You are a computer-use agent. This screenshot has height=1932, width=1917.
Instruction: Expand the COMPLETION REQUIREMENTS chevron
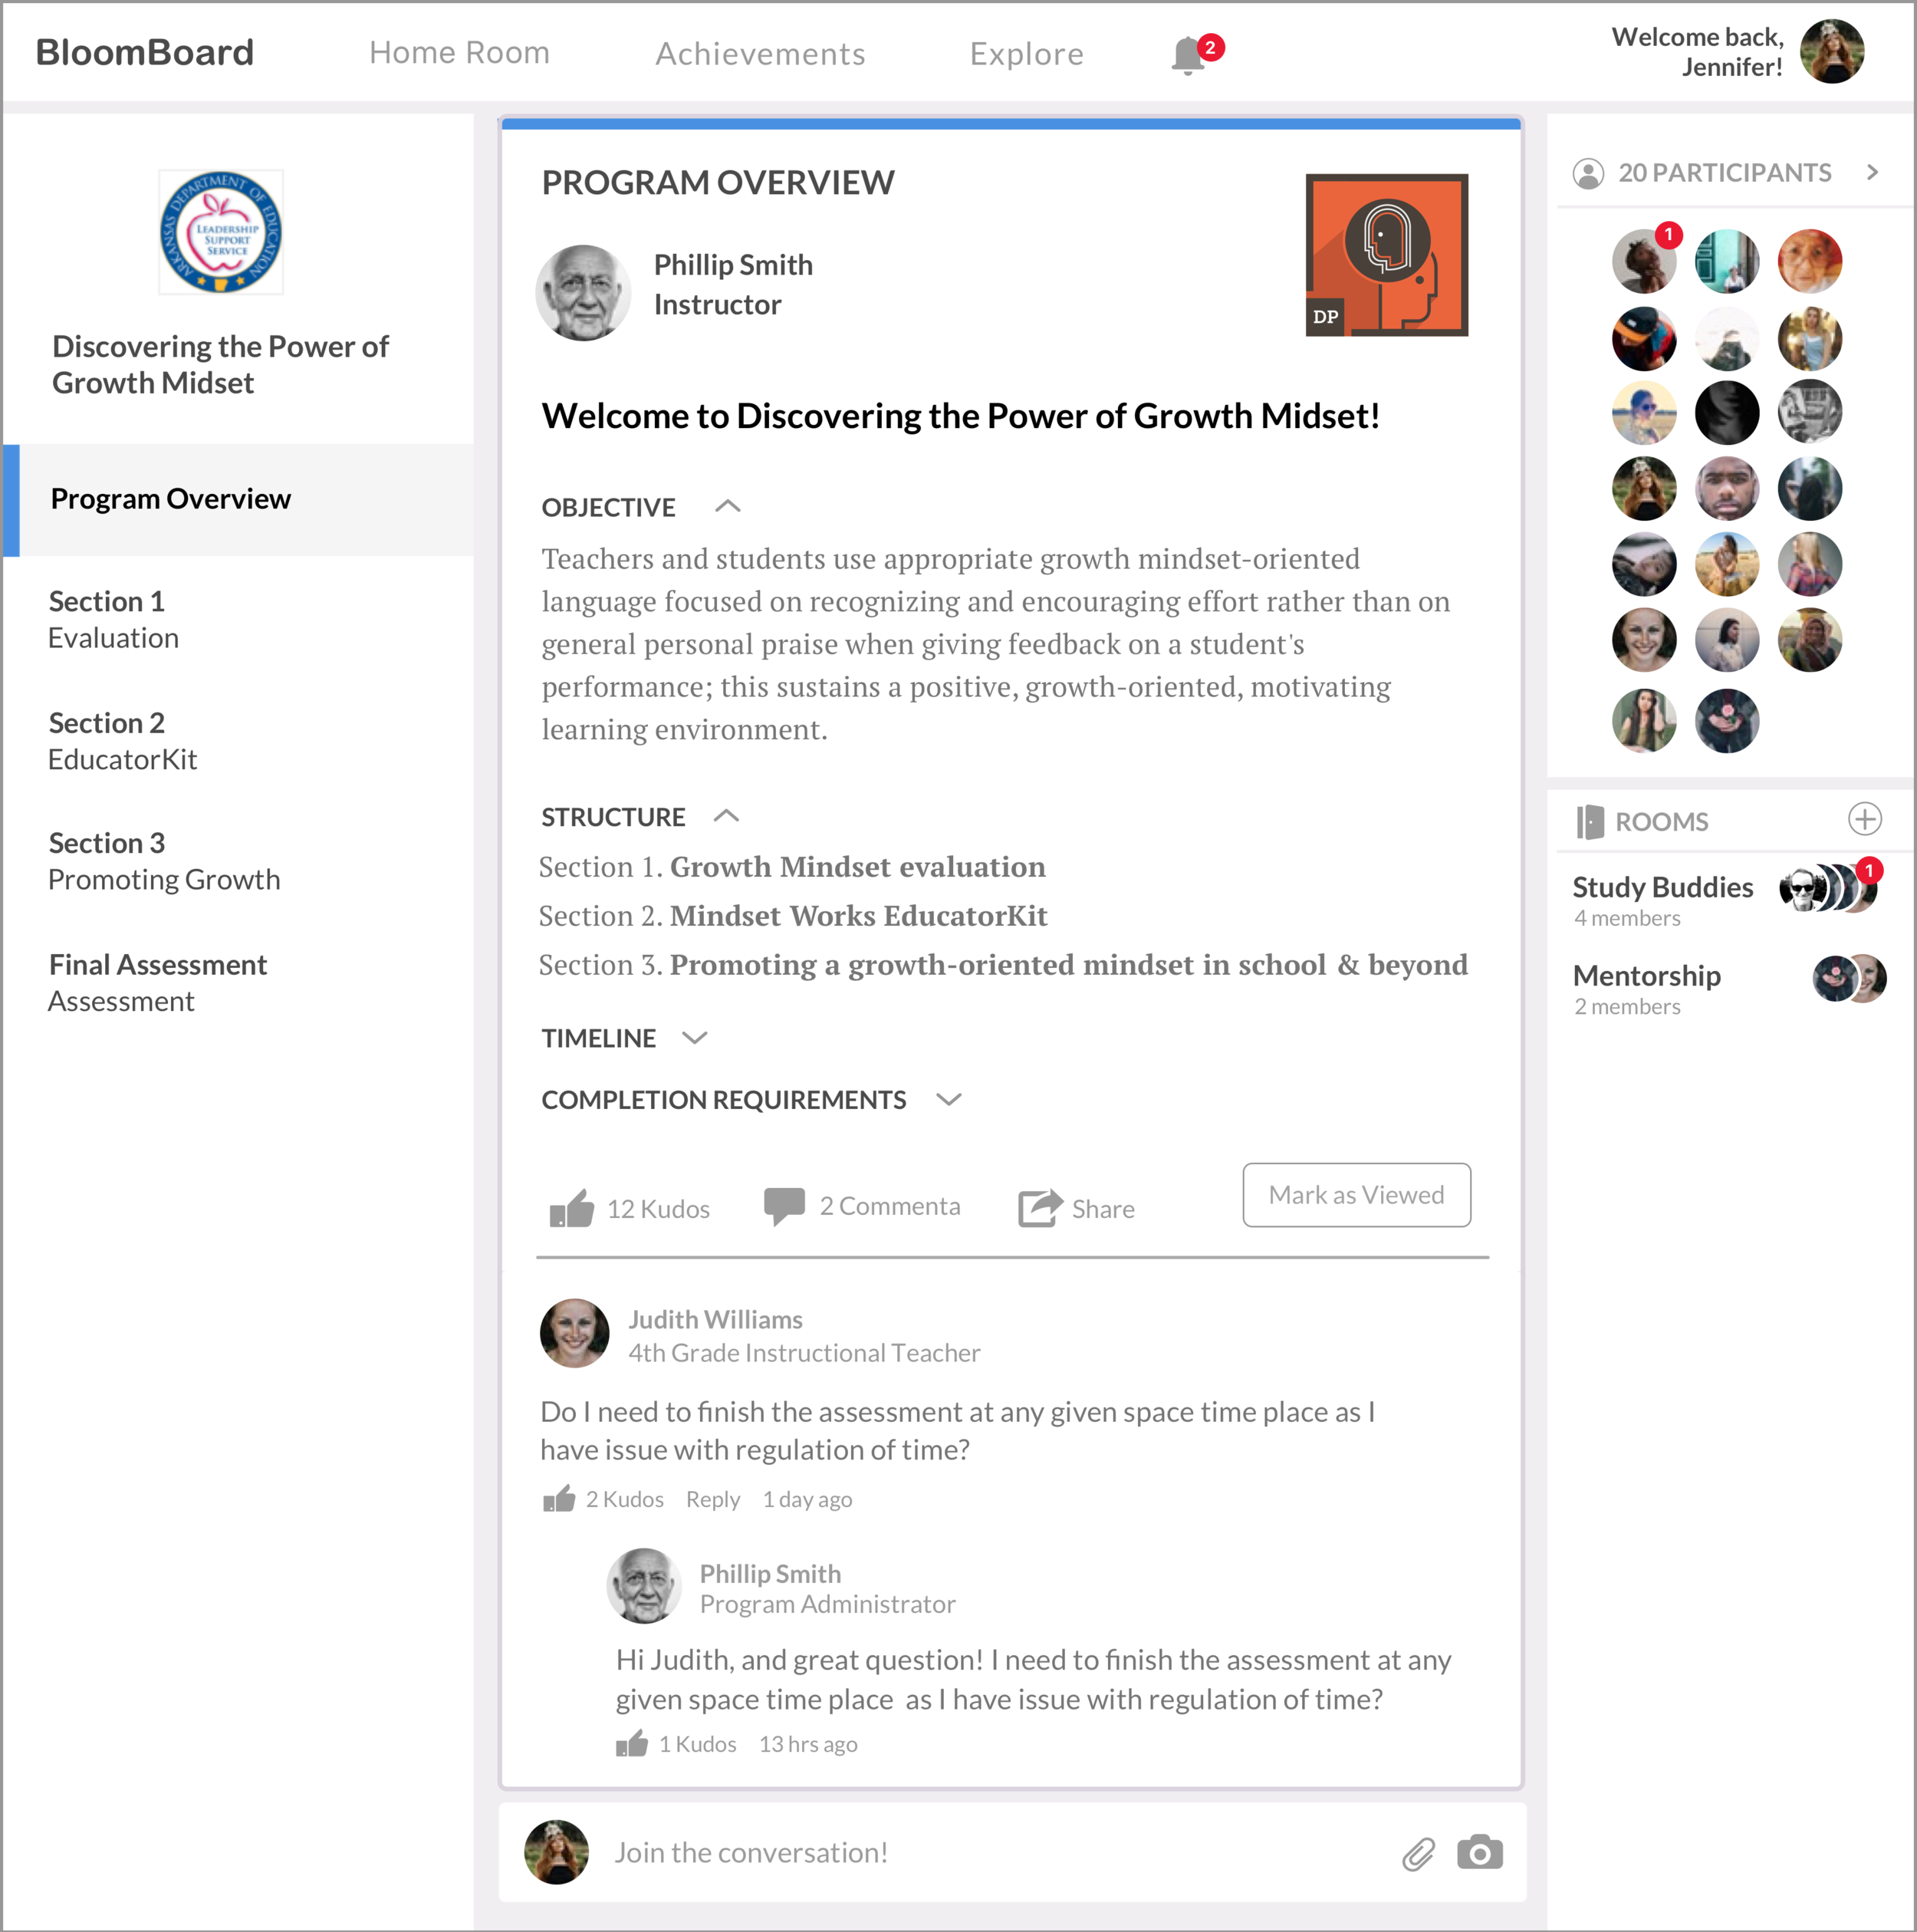948,1099
